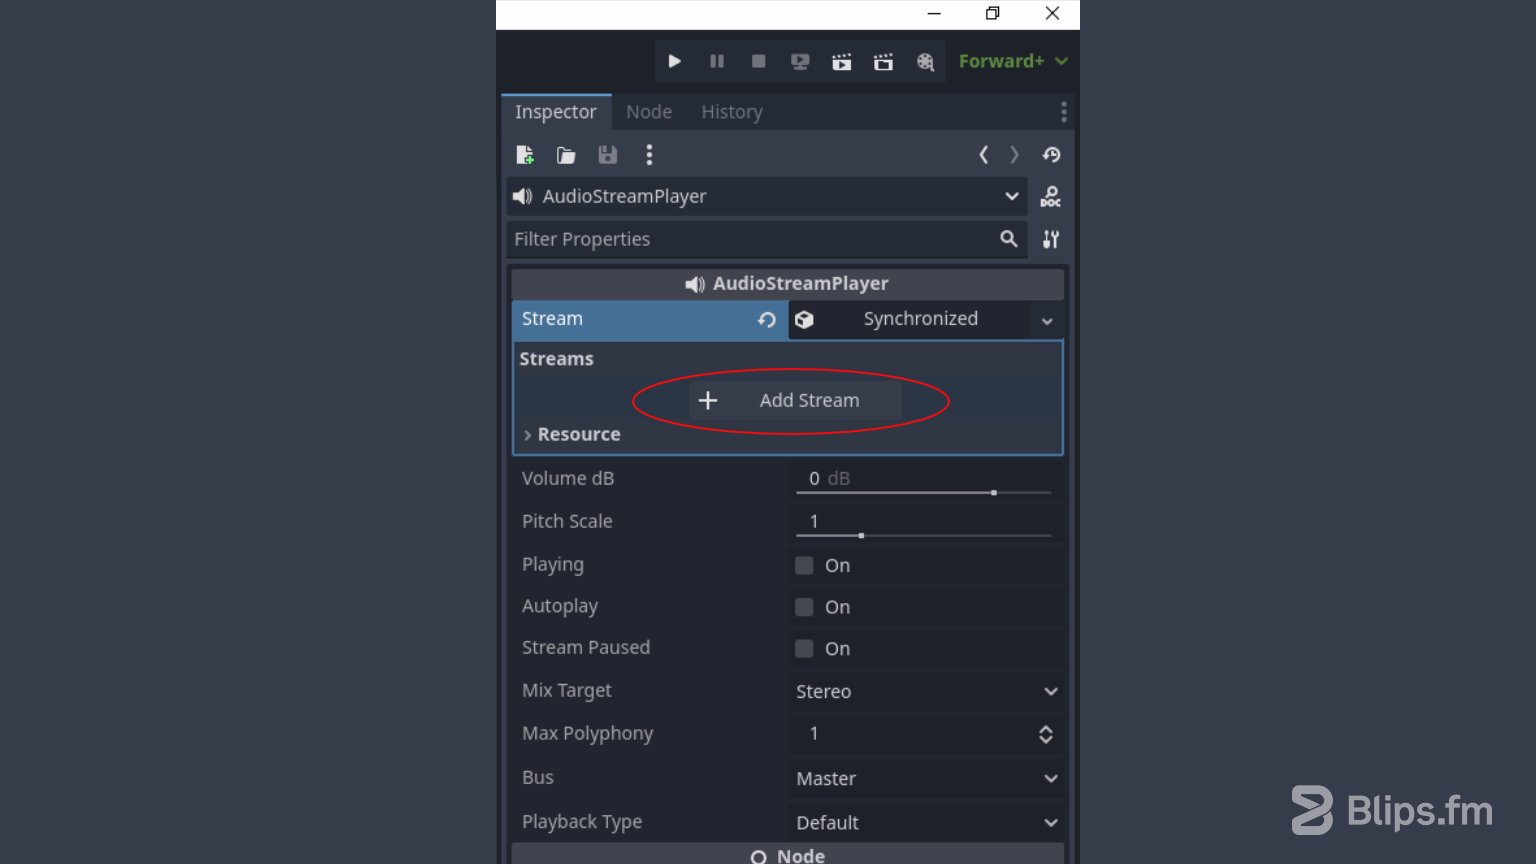Viewport: 1536px width, 864px height.
Task: Open documentation for AudioStreamPlayer
Action: click(1051, 197)
